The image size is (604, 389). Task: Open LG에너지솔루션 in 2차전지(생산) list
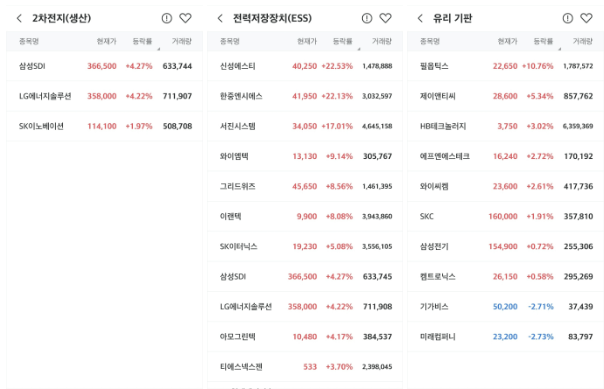point(104,96)
